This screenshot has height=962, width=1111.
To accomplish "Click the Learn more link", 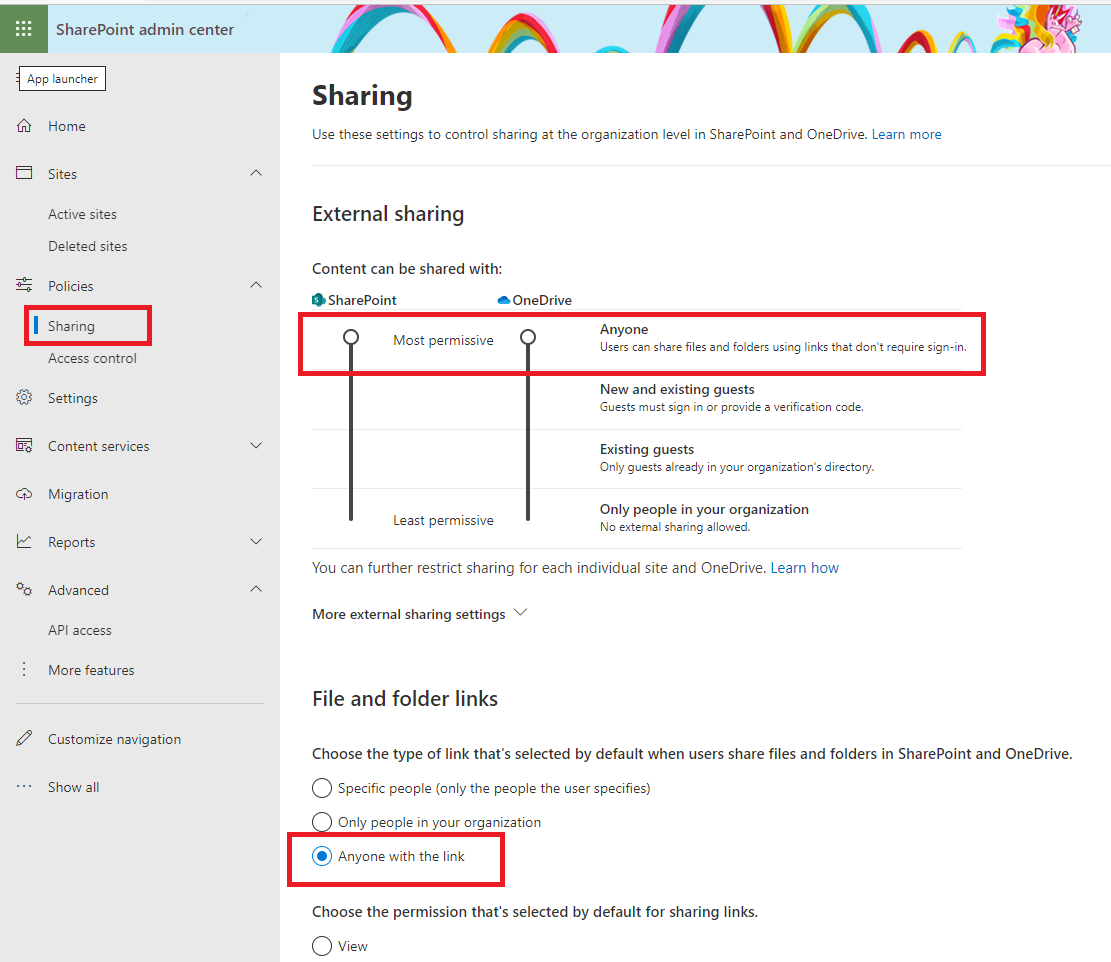I will (x=906, y=135).
